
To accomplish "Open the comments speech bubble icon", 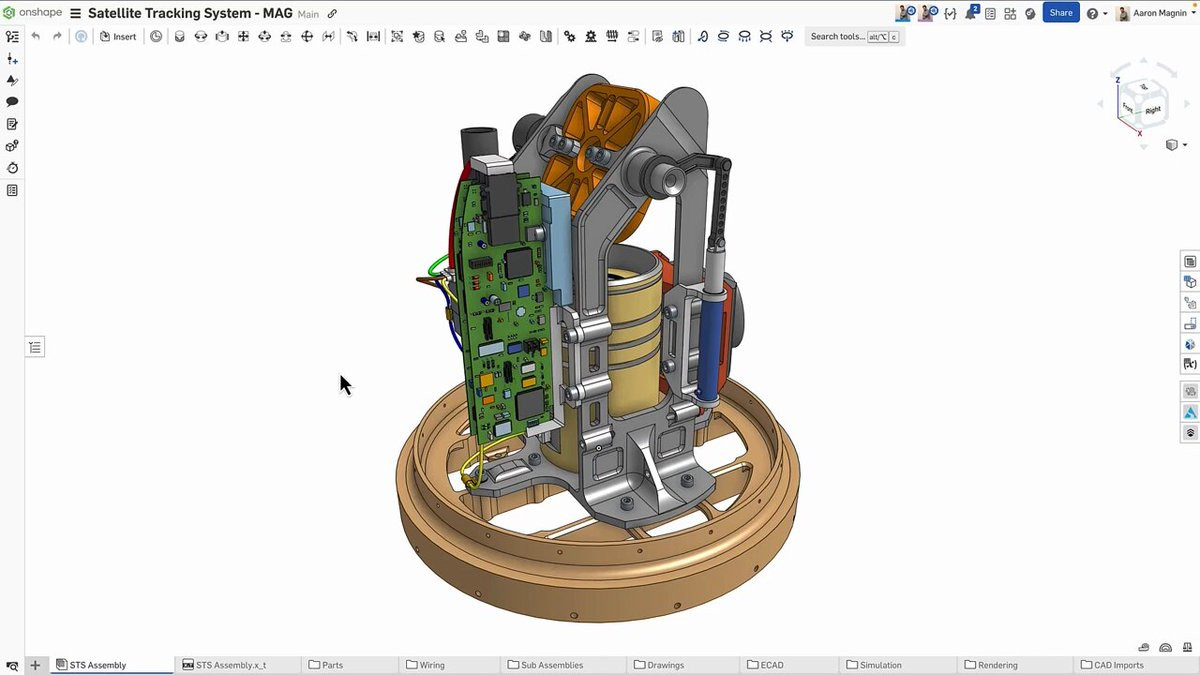I will coord(12,102).
